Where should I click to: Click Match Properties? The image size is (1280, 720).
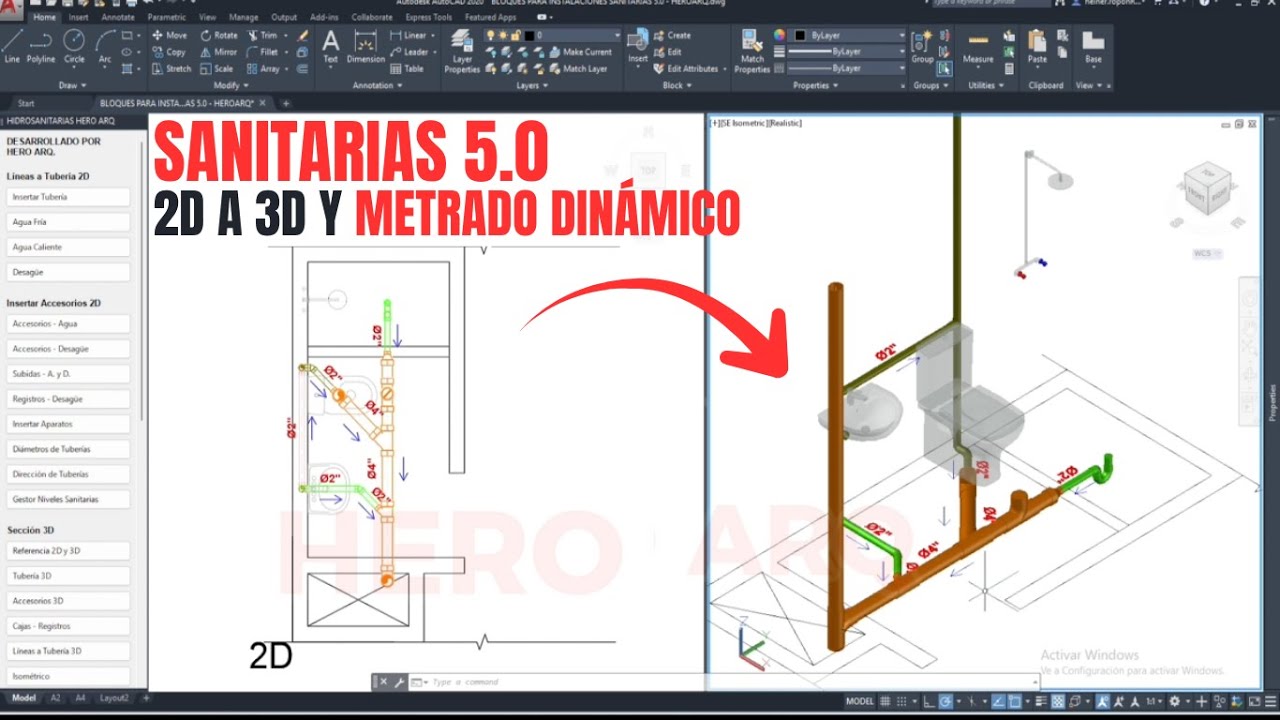coord(752,52)
